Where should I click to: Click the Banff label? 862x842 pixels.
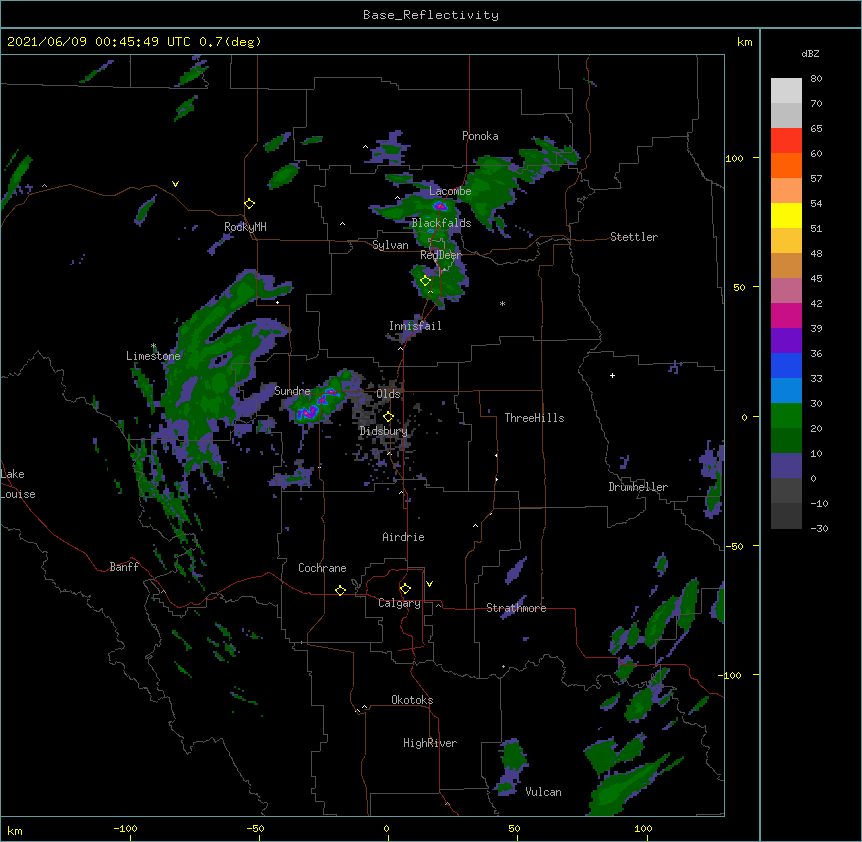click(x=124, y=567)
